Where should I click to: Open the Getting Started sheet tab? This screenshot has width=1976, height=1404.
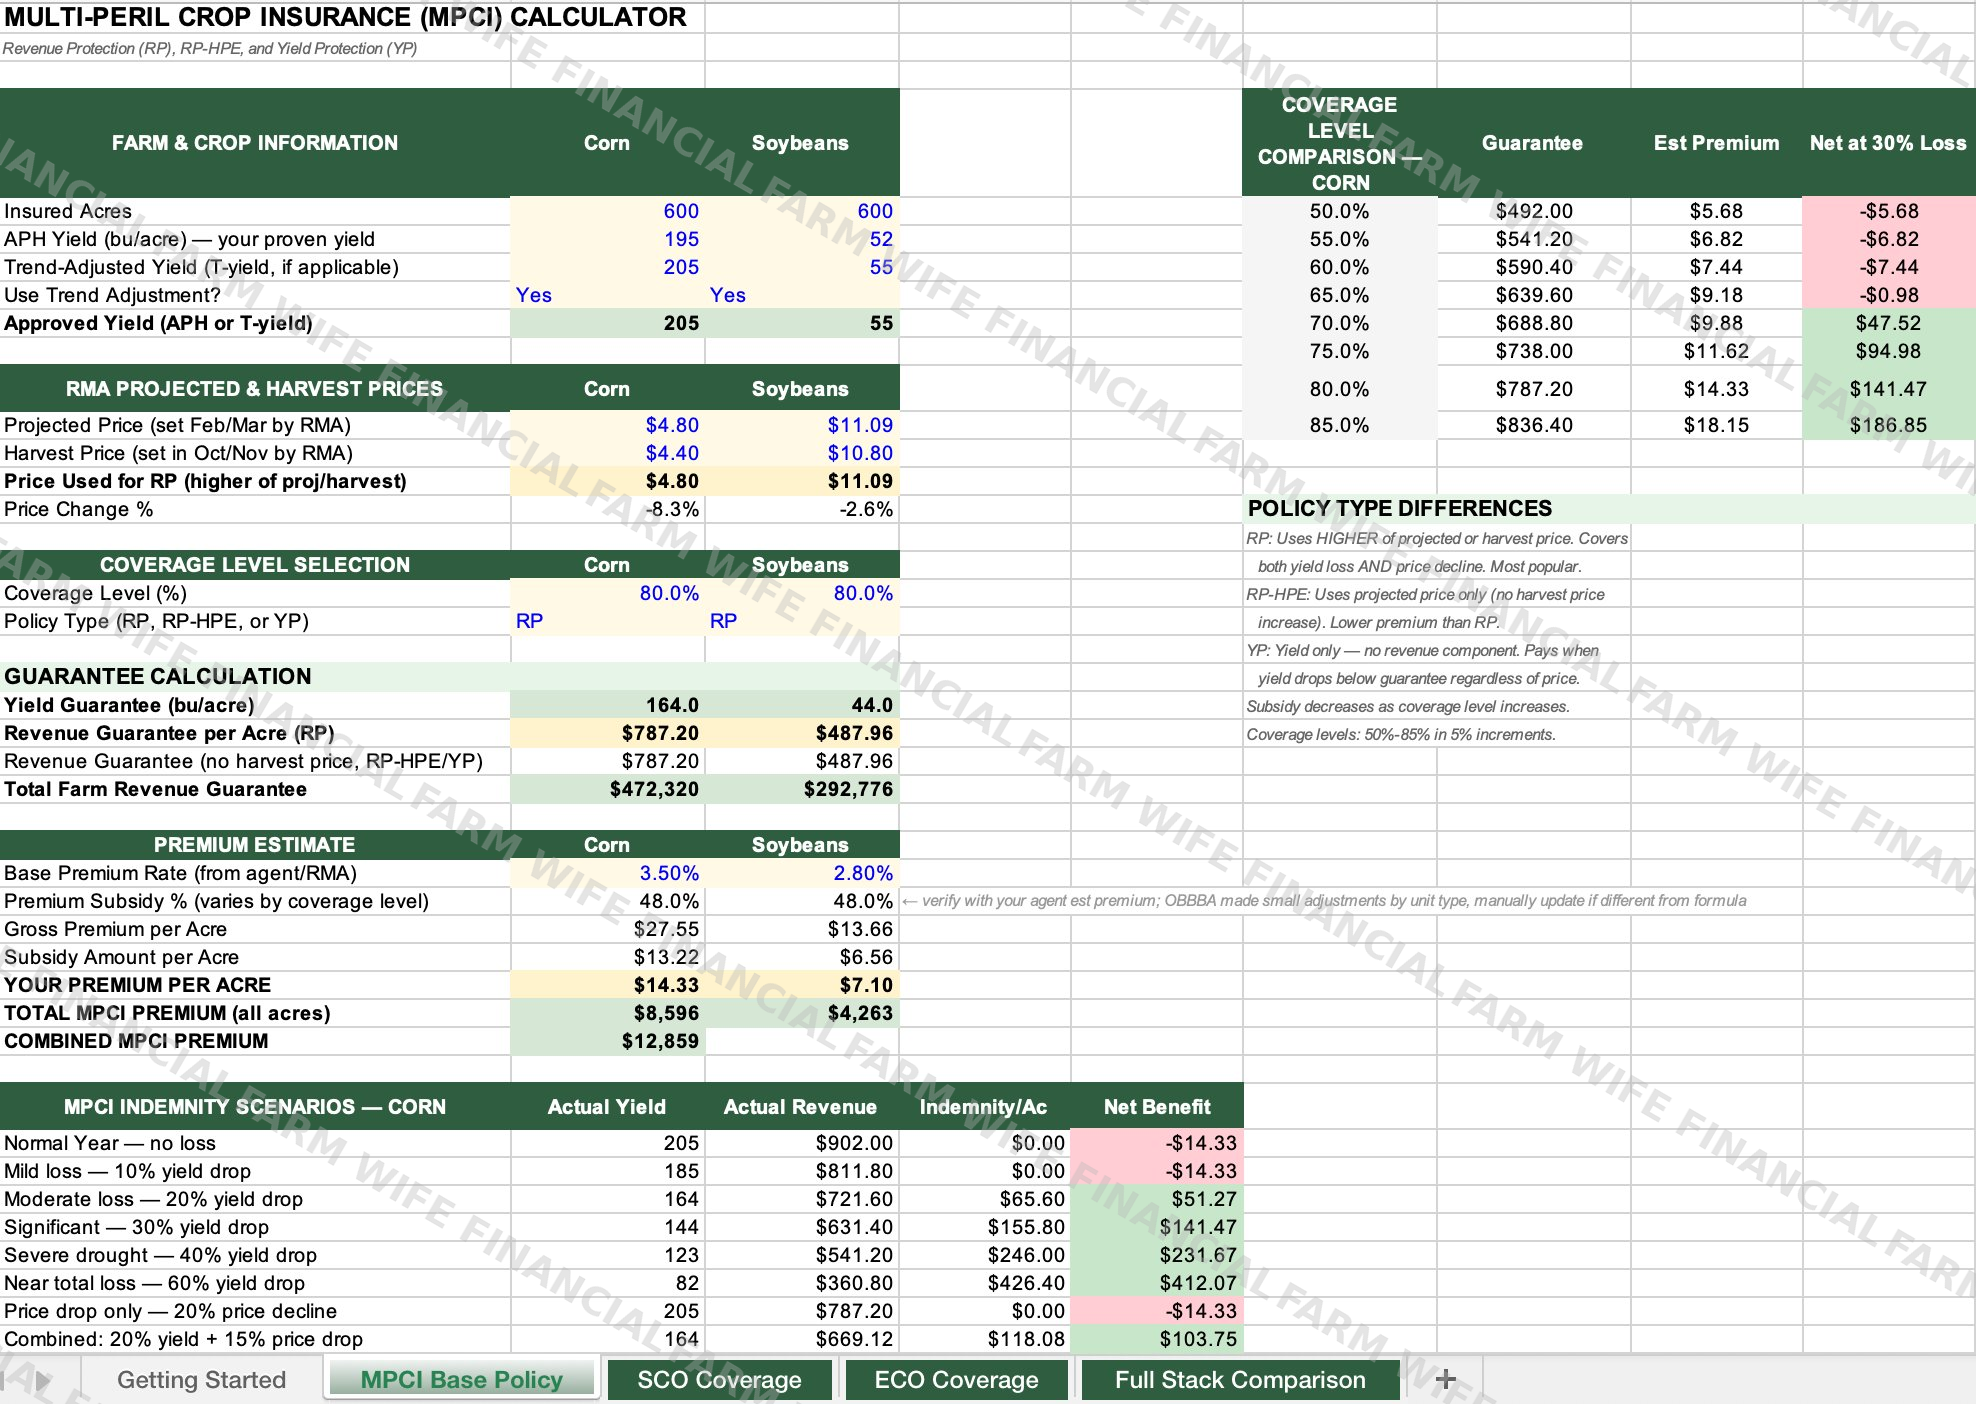click(201, 1380)
